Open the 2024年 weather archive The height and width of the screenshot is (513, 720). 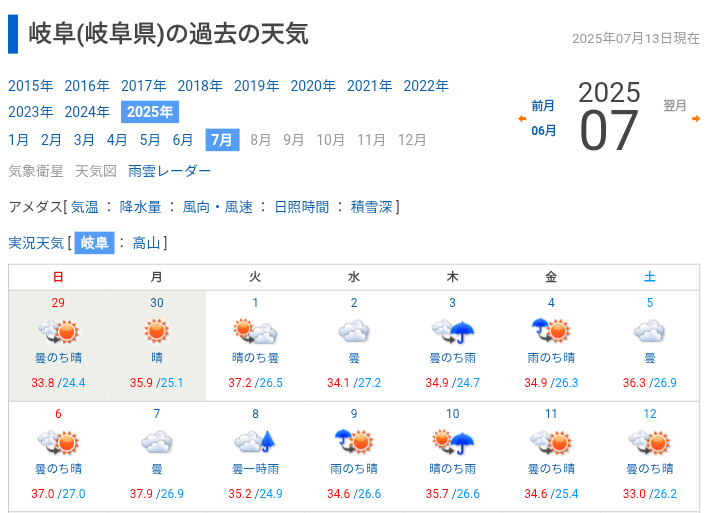[87, 112]
